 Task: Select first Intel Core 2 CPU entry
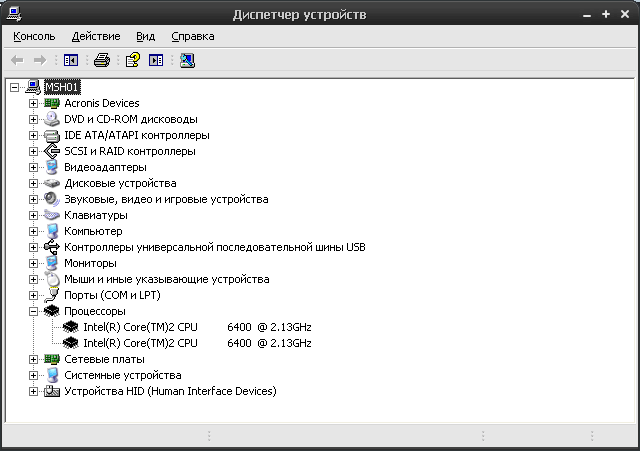point(197,327)
